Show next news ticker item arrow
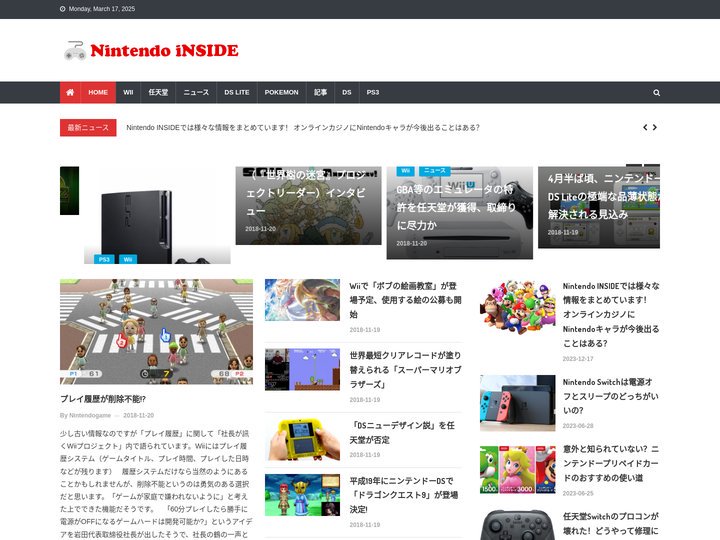The image size is (720, 540). coord(655,127)
